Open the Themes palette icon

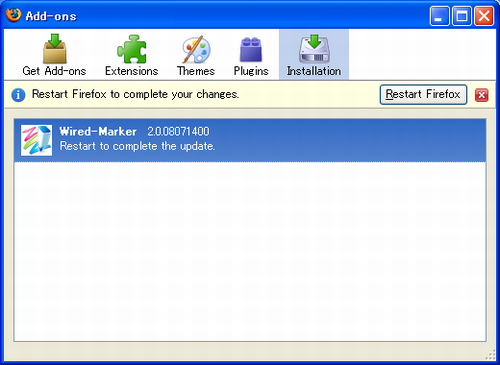click(x=196, y=49)
